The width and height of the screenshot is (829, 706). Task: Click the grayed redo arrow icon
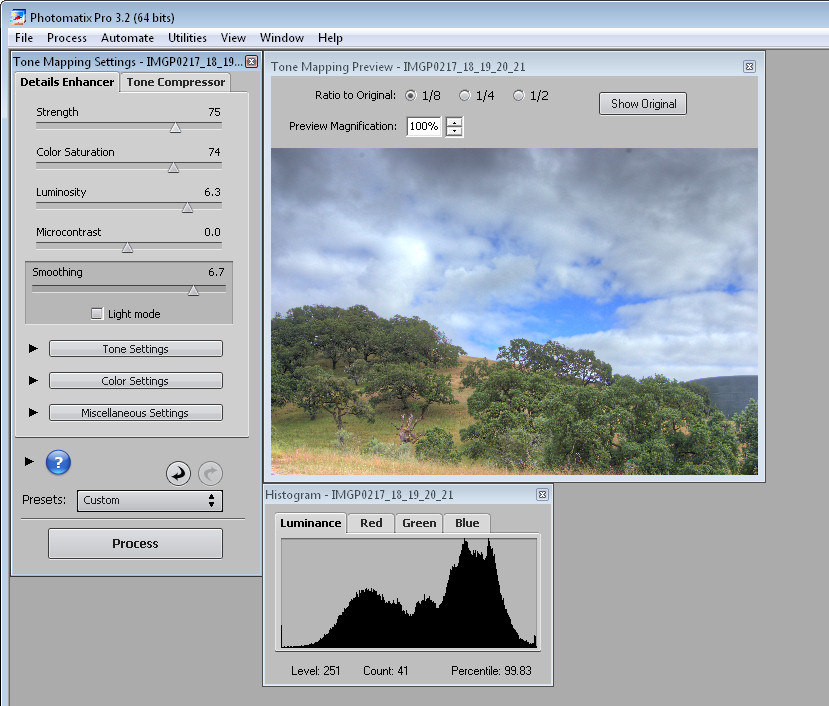click(210, 473)
